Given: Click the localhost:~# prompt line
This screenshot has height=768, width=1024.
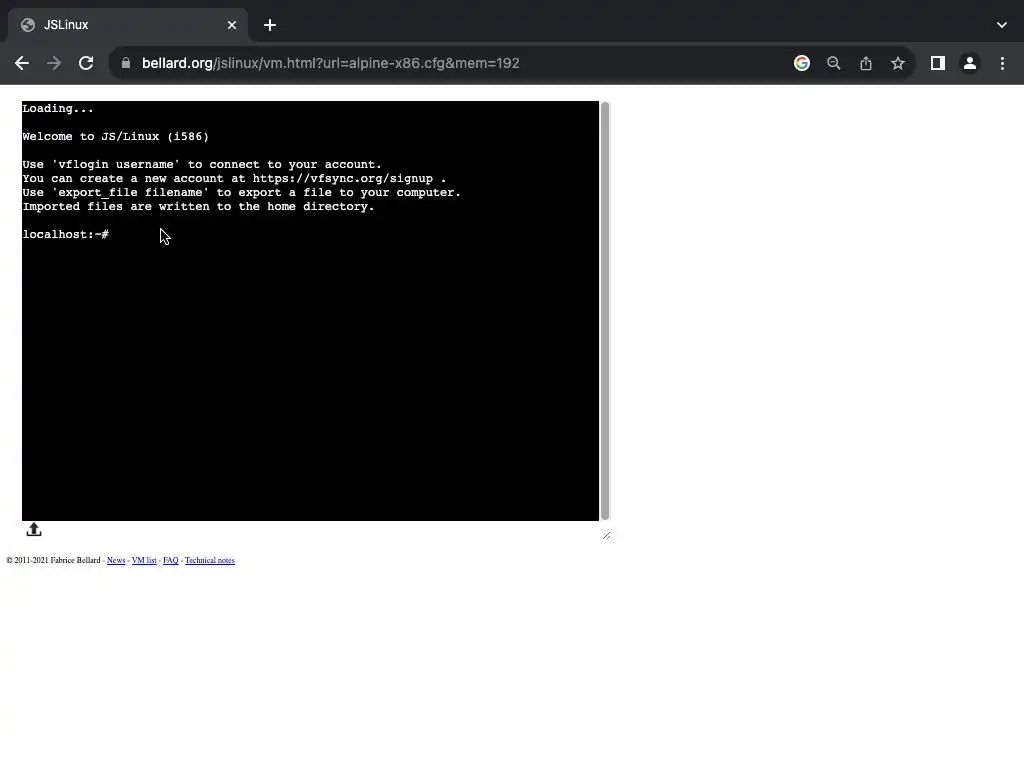Looking at the screenshot, I should click(65, 234).
